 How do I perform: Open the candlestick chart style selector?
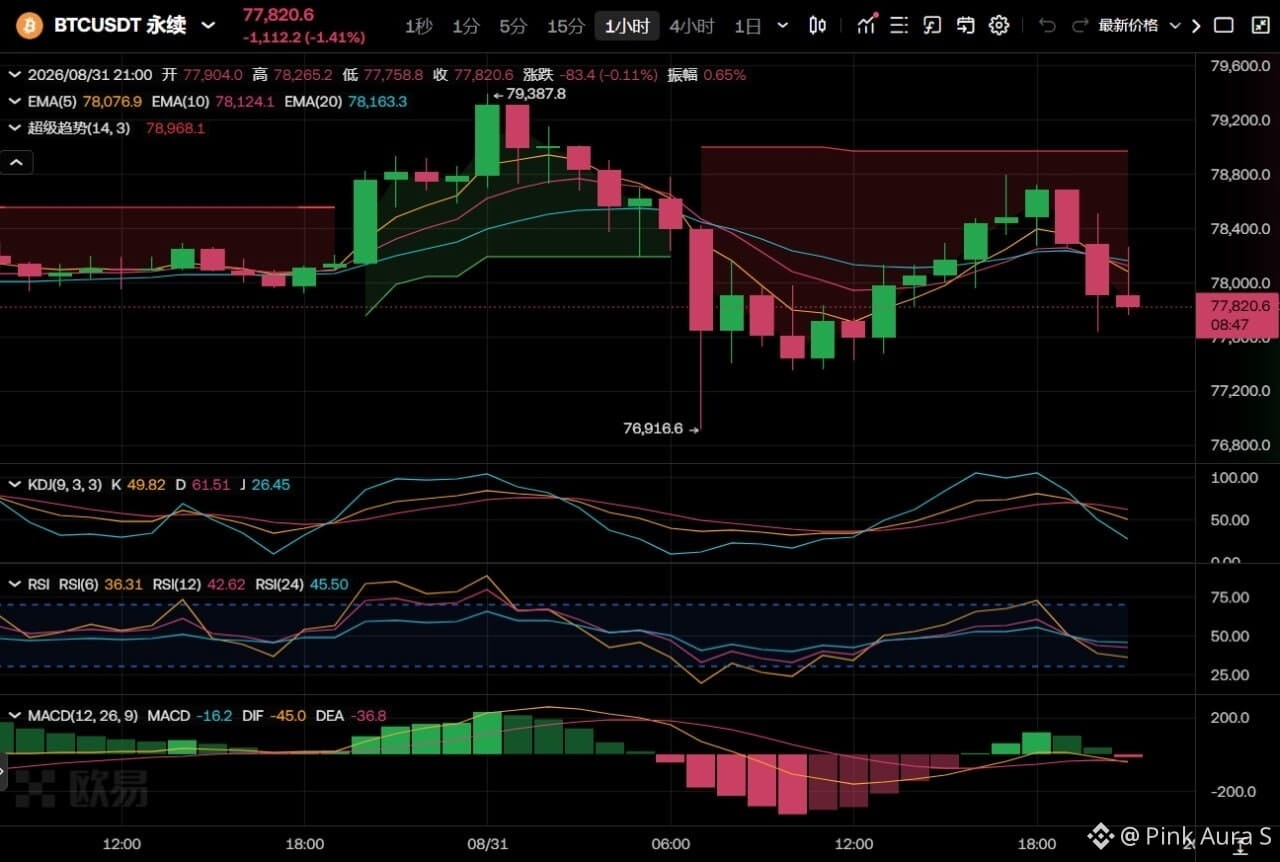(818, 26)
